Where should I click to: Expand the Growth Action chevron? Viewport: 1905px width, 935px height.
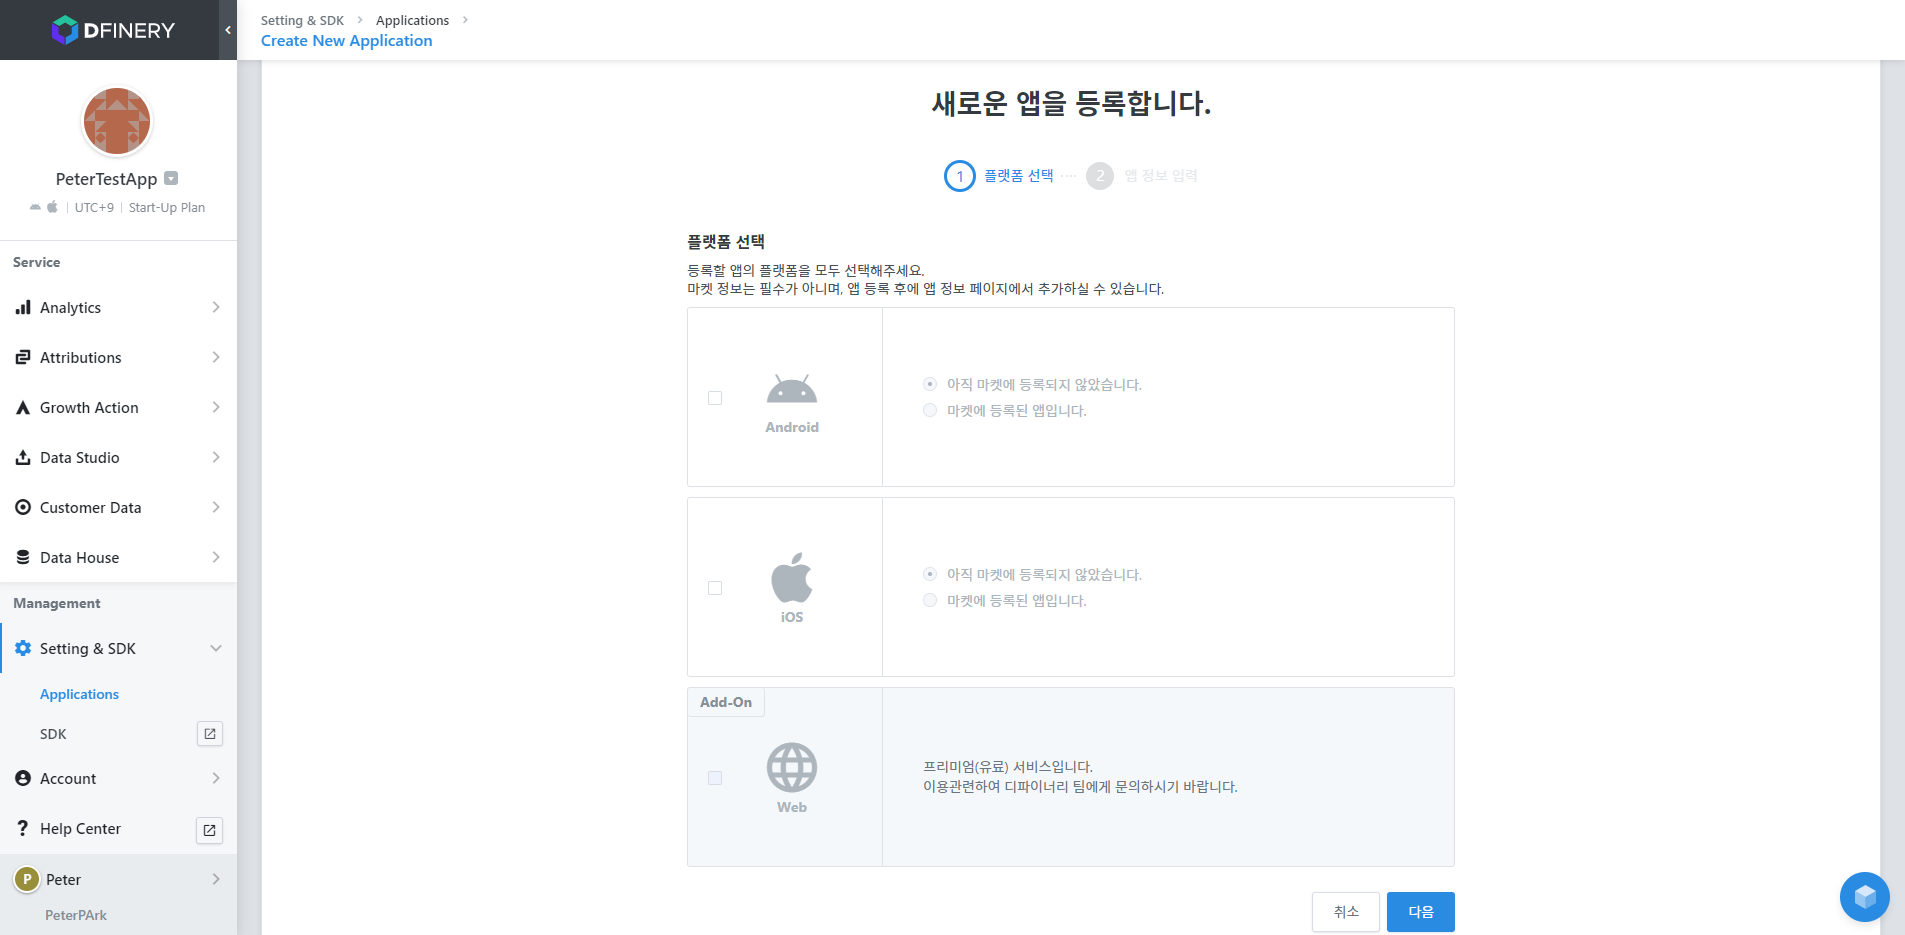point(216,407)
